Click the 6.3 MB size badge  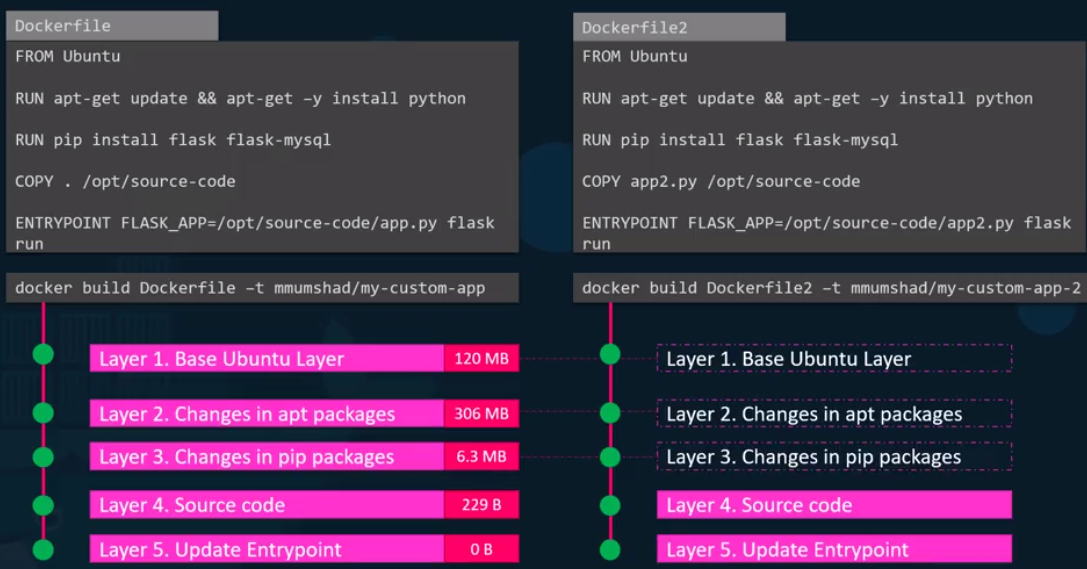coord(481,457)
